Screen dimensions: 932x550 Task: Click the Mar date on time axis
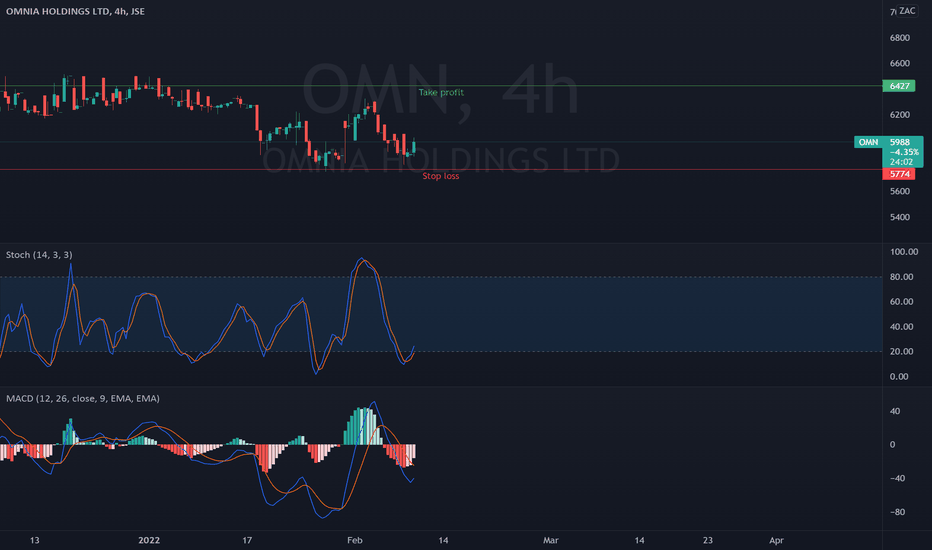550,540
